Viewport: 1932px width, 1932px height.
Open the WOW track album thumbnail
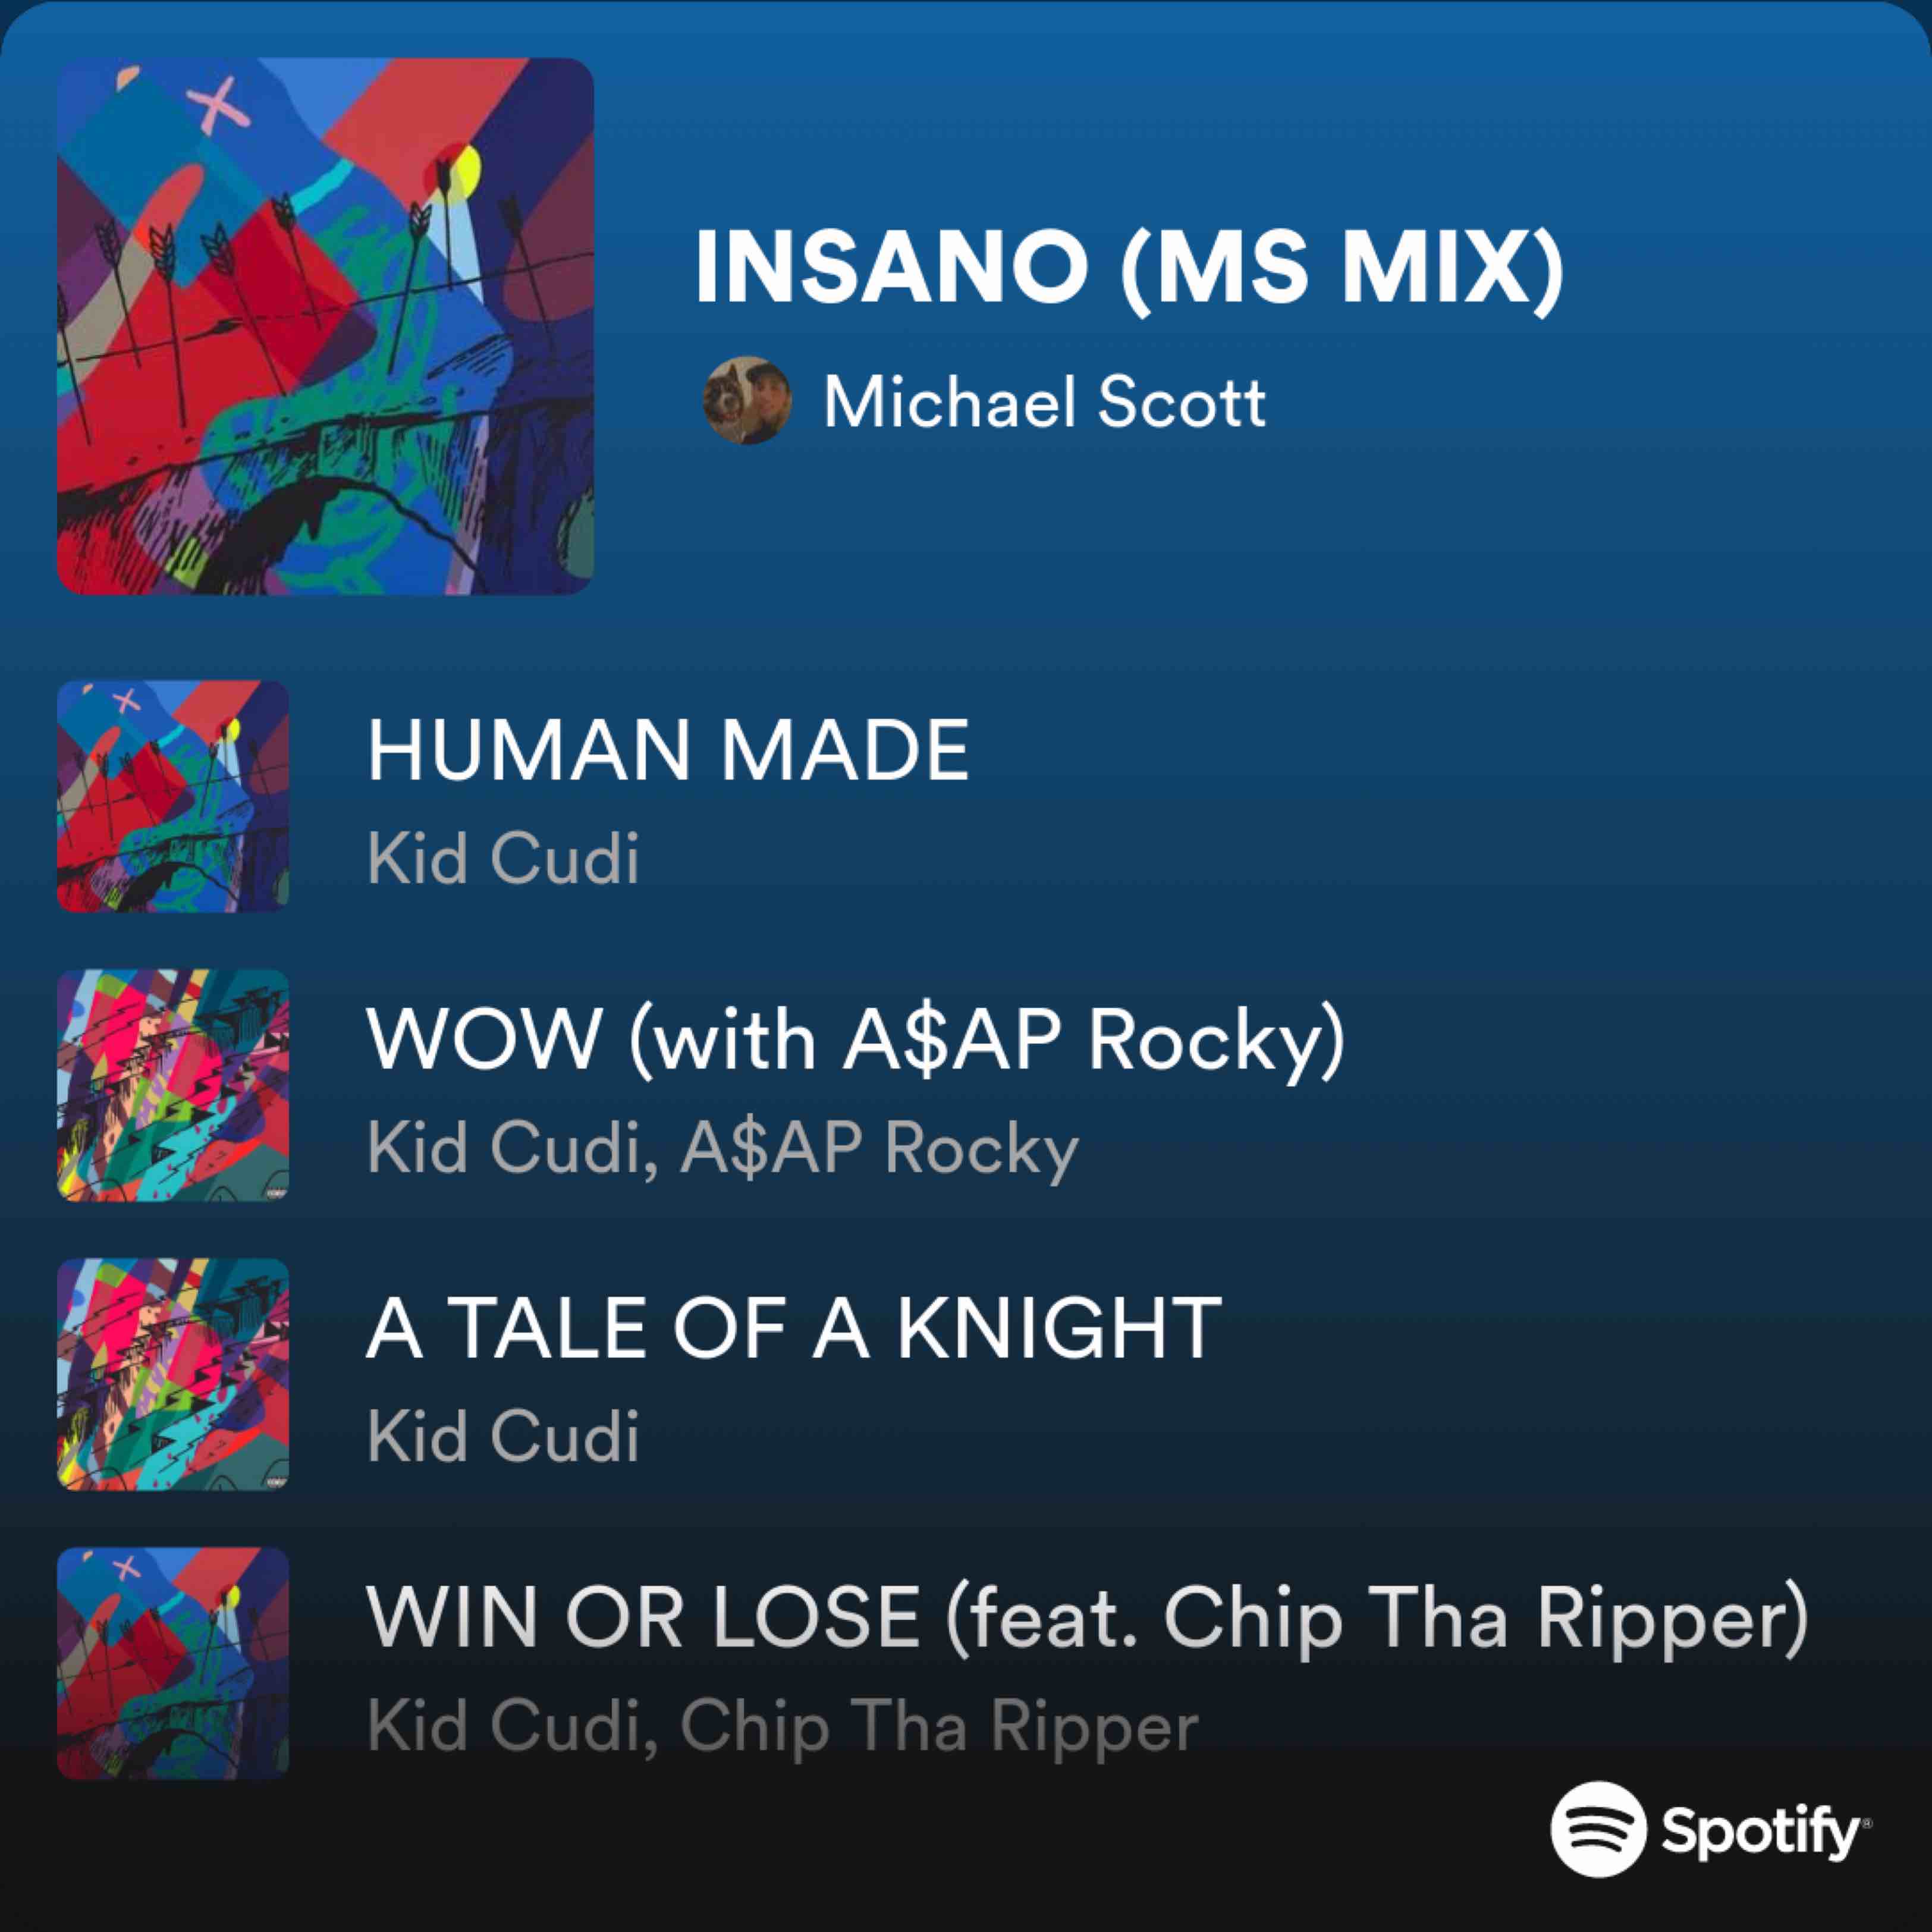coord(173,1085)
